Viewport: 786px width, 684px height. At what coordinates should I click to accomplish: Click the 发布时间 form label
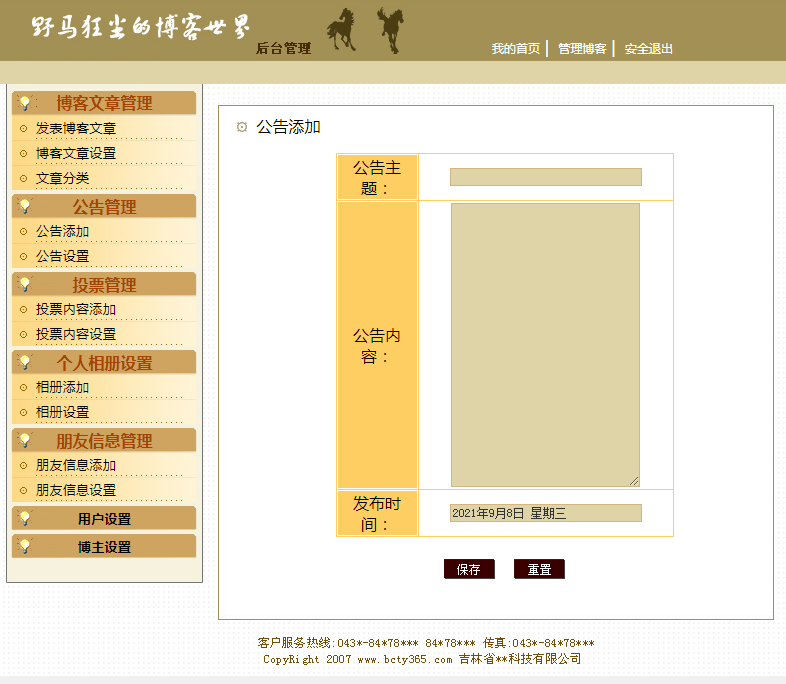point(377,514)
